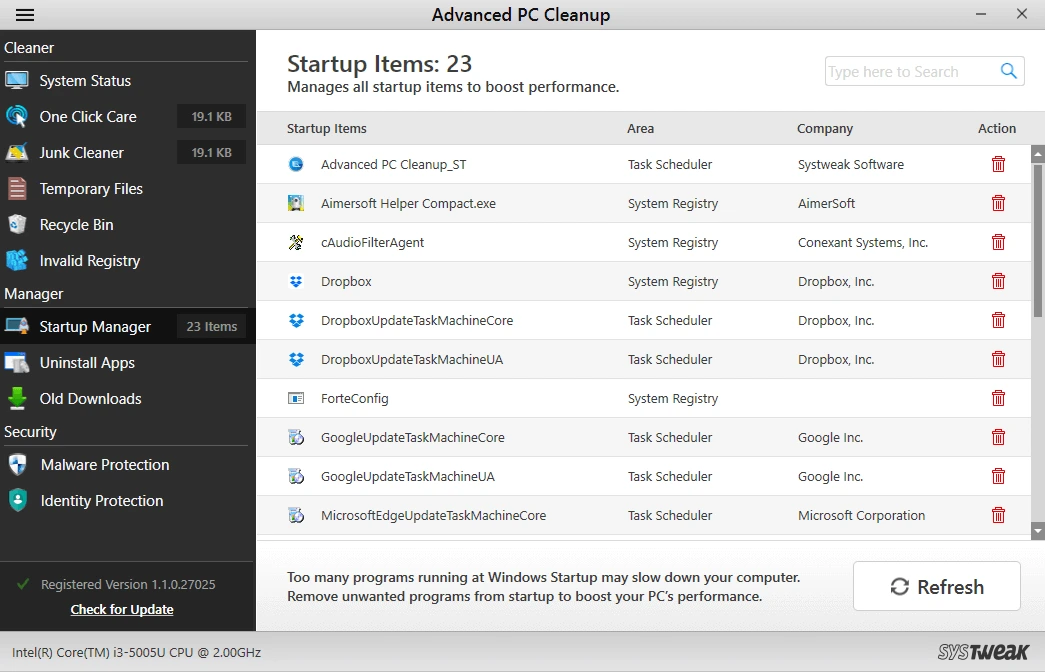Viewport: 1045px width, 672px height.
Task: Open the Uninstall Apps manager
Action: coord(86,362)
